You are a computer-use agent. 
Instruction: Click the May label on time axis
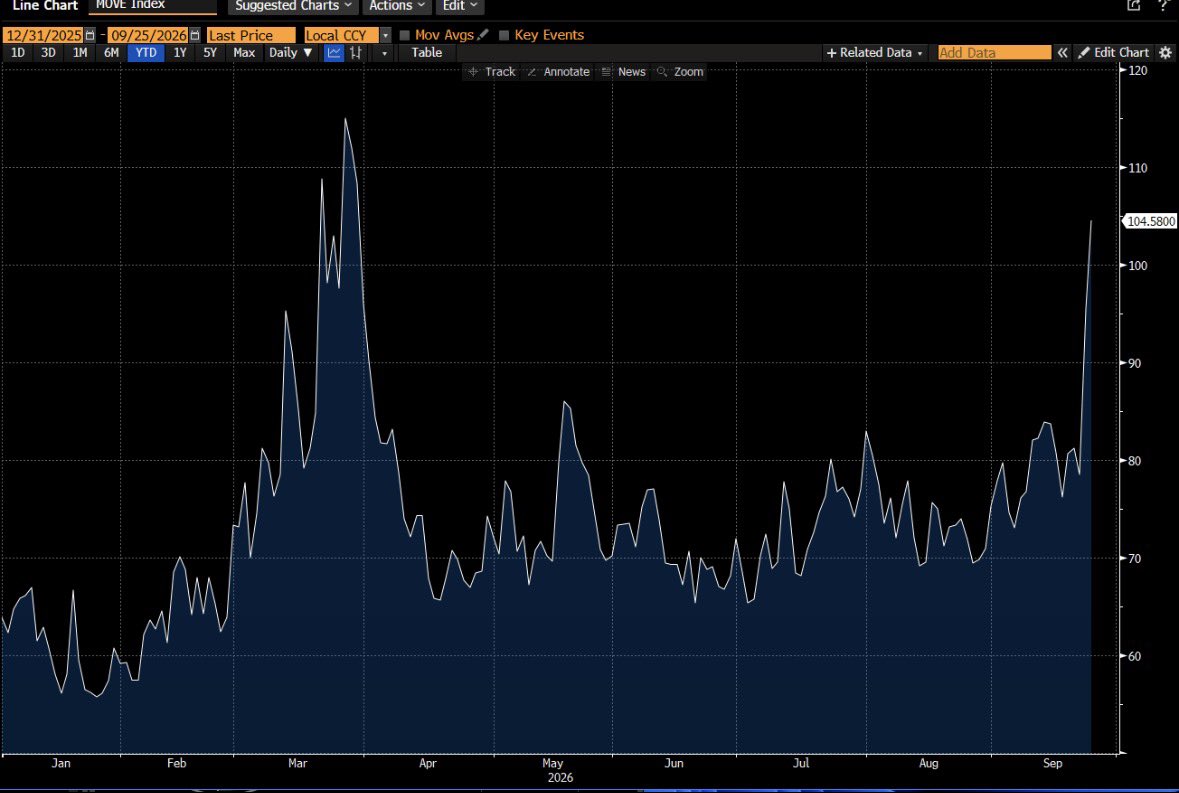tap(553, 763)
